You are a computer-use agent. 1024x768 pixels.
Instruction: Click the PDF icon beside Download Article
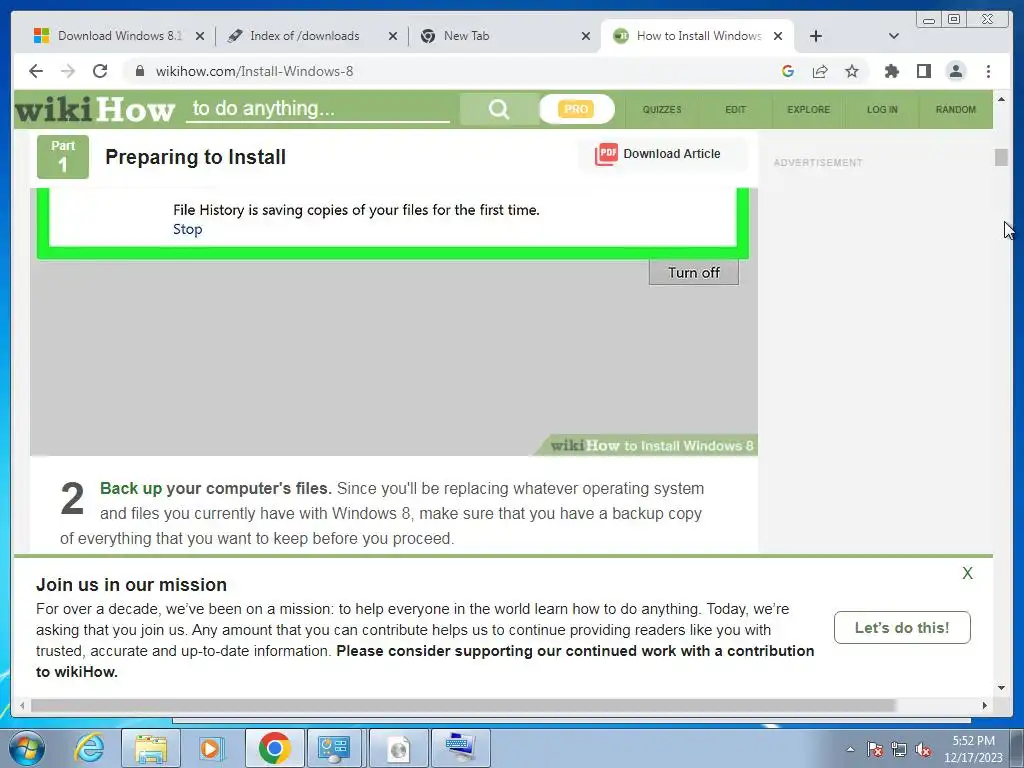tap(605, 154)
